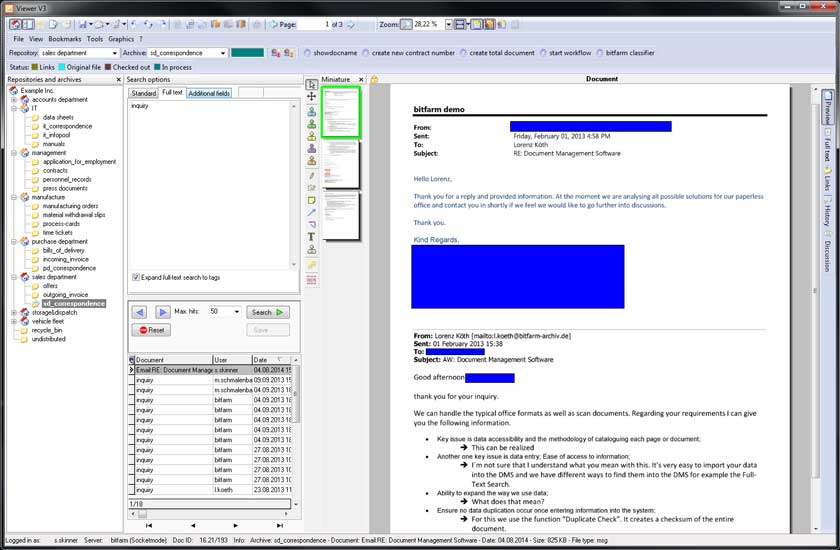
Task: Select the purple angle shape tool
Action: [311, 224]
